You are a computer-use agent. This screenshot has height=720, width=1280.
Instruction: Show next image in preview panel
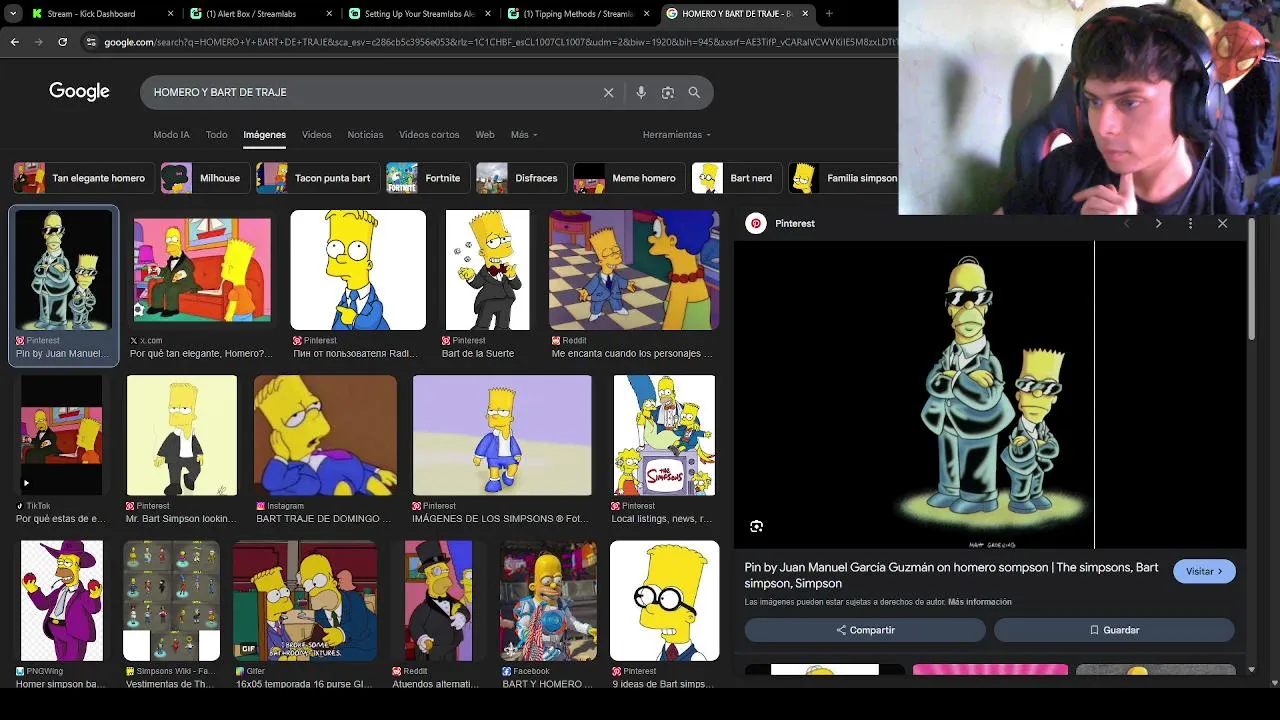click(x=1158, y=224)
